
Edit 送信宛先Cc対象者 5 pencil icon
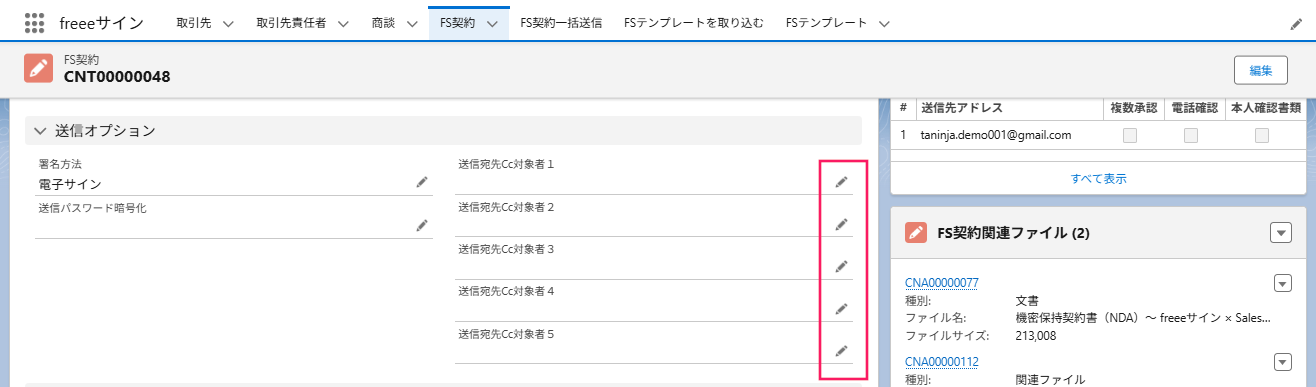(x=841, y=350)
